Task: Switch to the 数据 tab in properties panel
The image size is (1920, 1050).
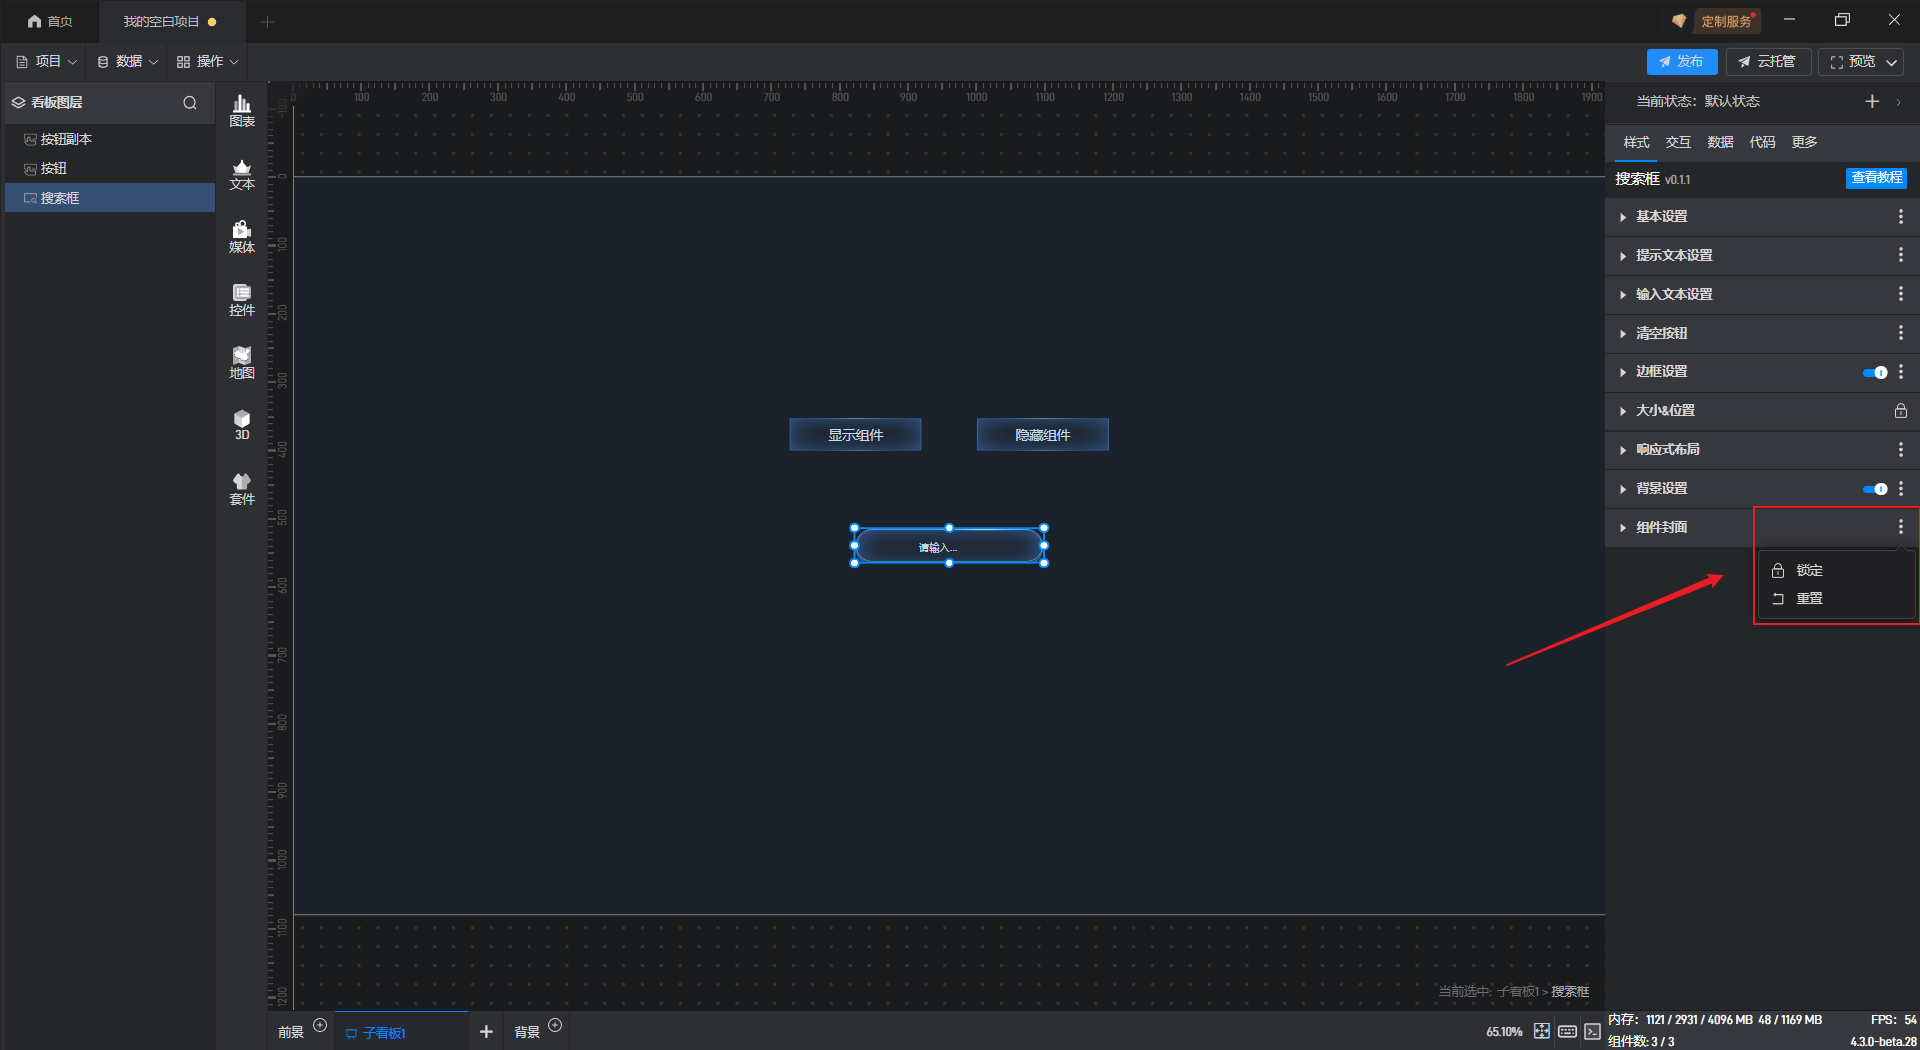Action: point(1720,142)
